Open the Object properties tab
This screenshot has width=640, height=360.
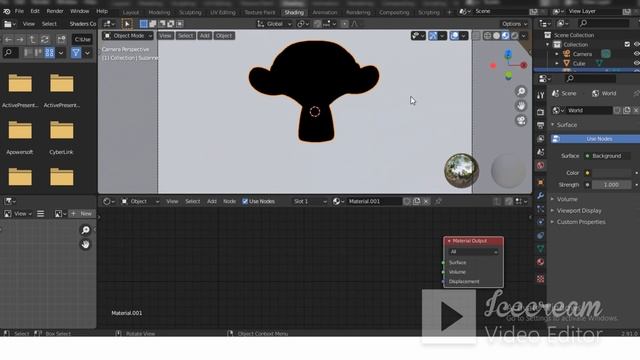point(540,182)
